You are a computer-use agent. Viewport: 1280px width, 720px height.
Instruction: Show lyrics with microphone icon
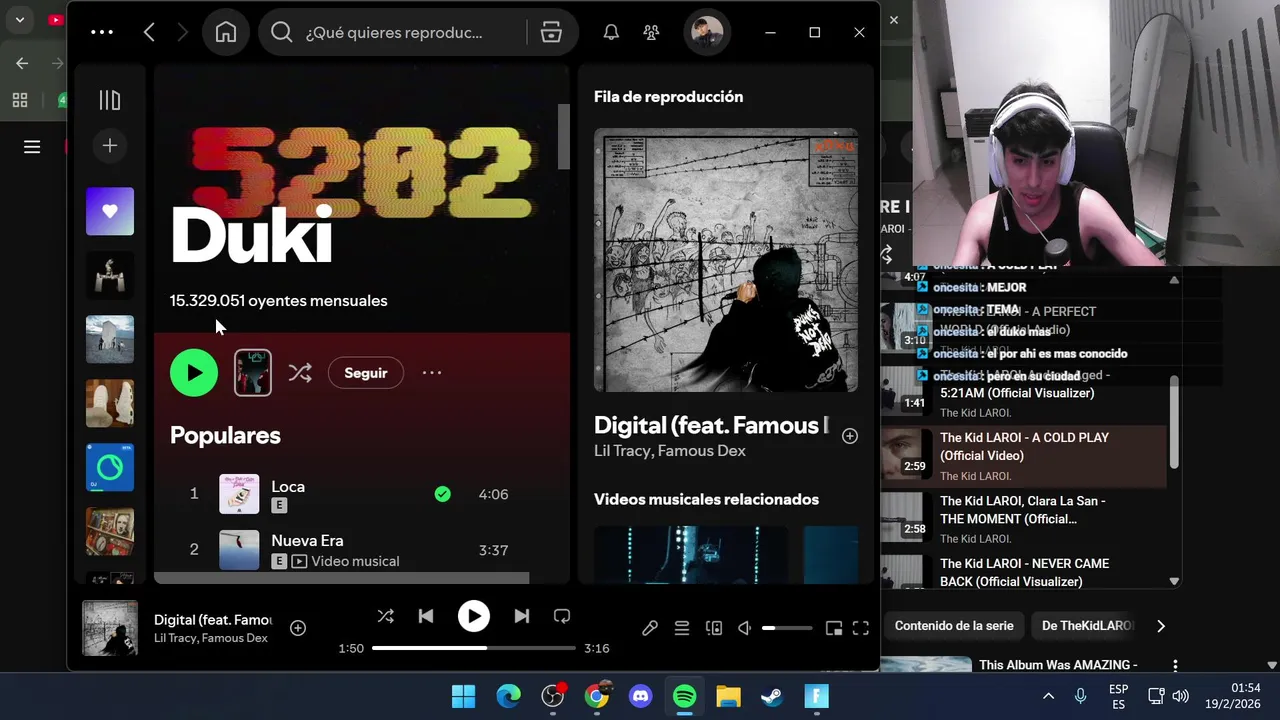[x=650, y=628]
